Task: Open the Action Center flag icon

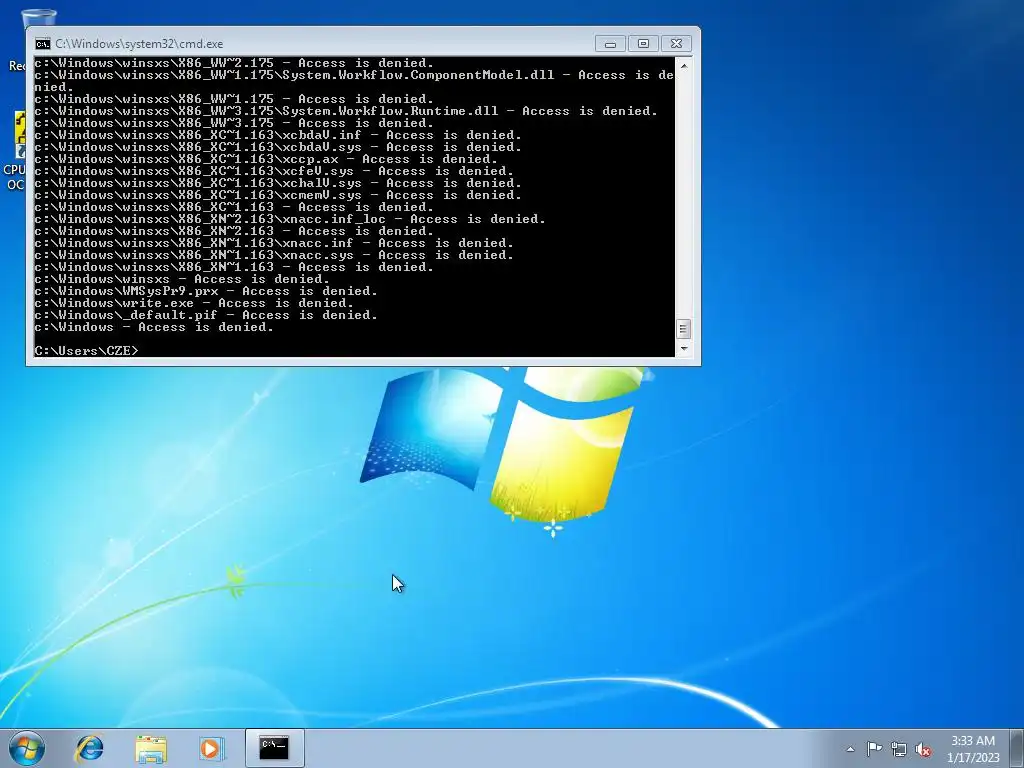Action: click(874, 749)
